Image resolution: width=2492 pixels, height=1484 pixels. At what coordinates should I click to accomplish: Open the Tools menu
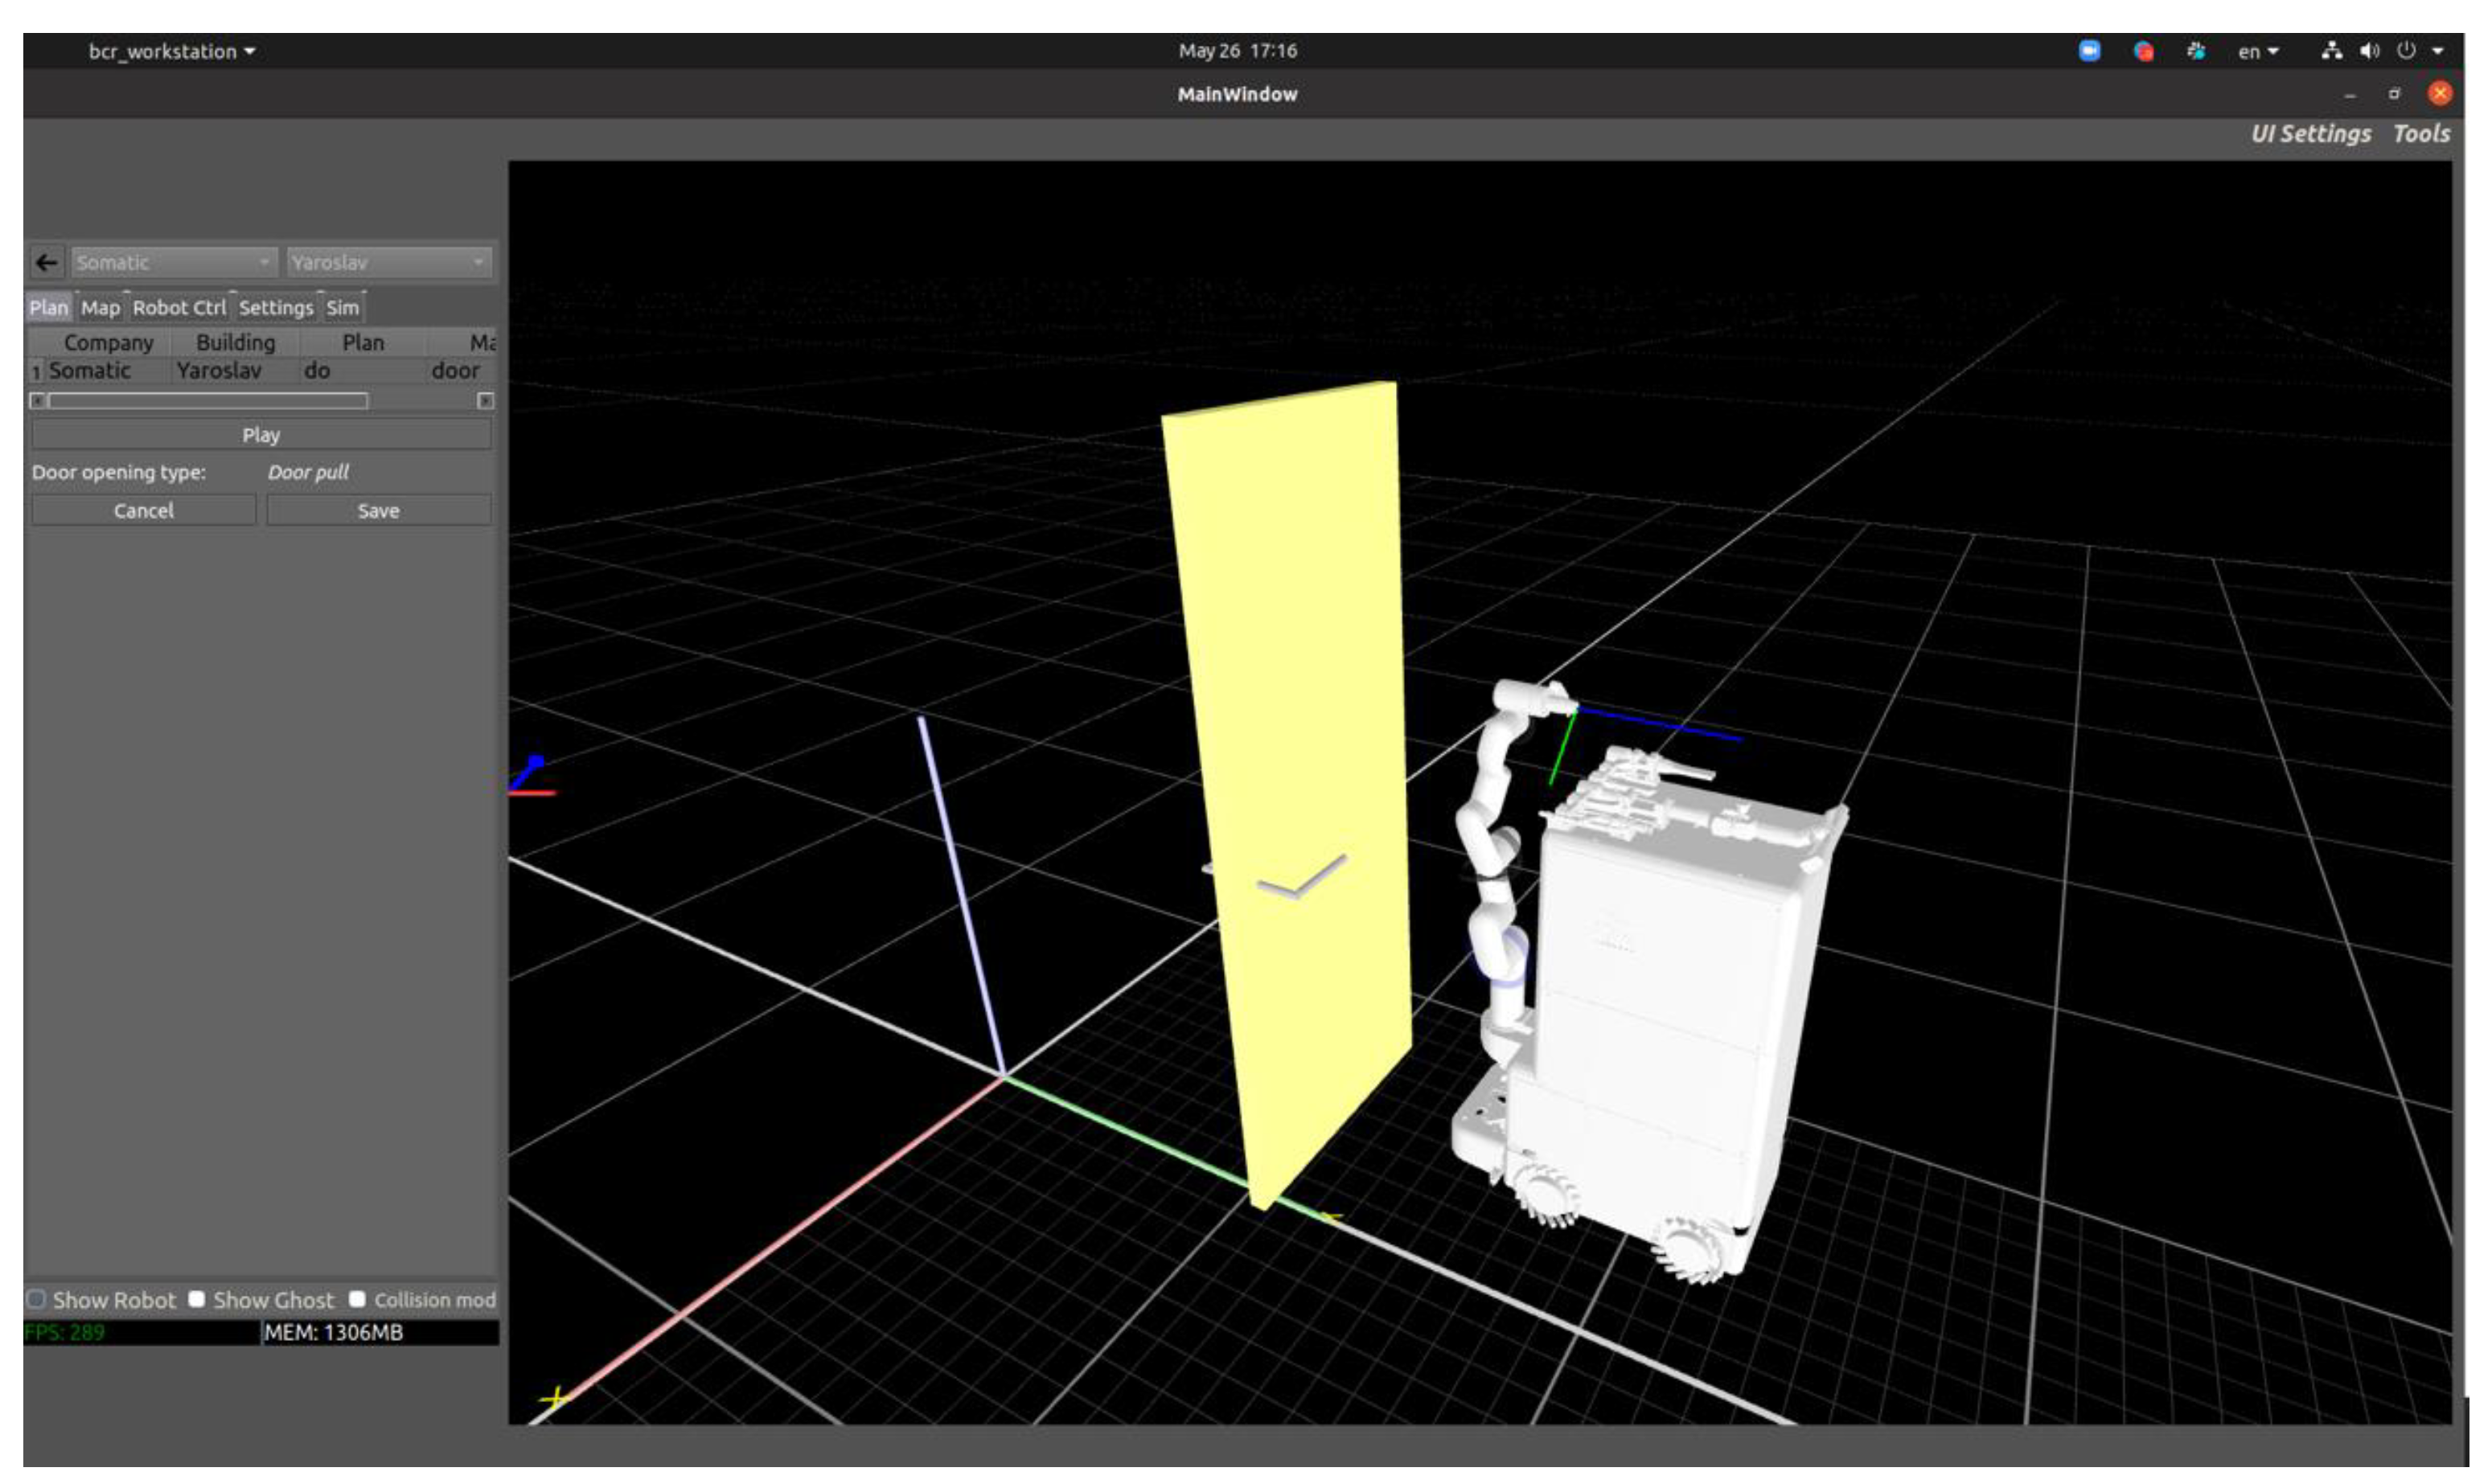tap(2421, 134)
